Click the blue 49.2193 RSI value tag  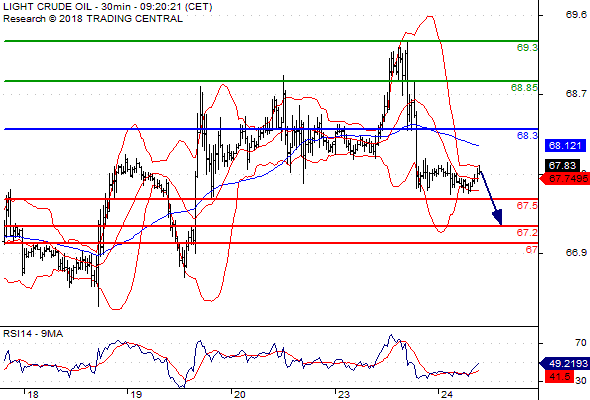click(x=564, y=363)
